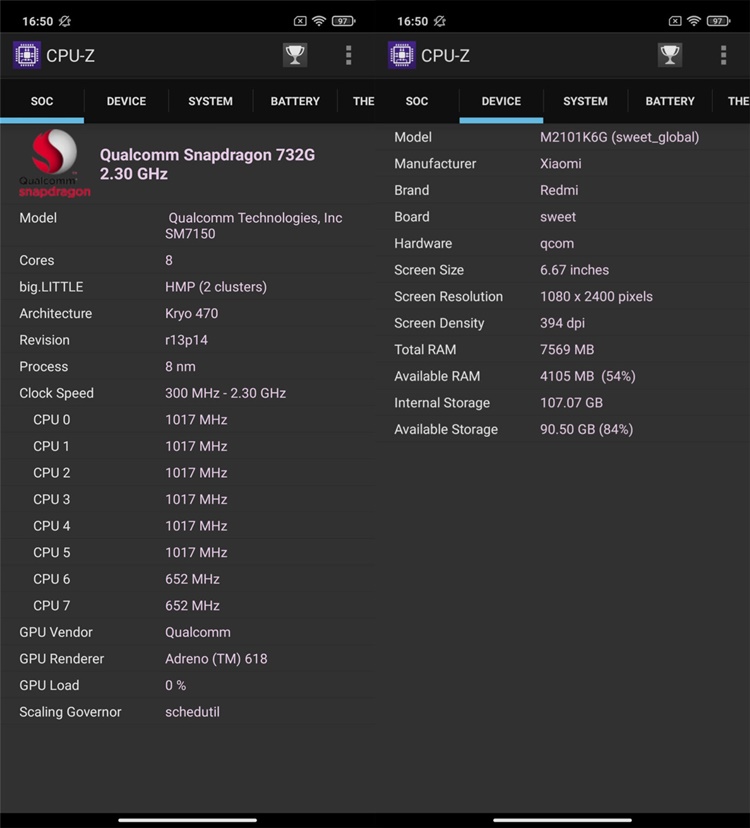Image resolution: width=750 pixels, height=828 pixels.
Task: Tap the Cores value 8
Action: point(168,260)
